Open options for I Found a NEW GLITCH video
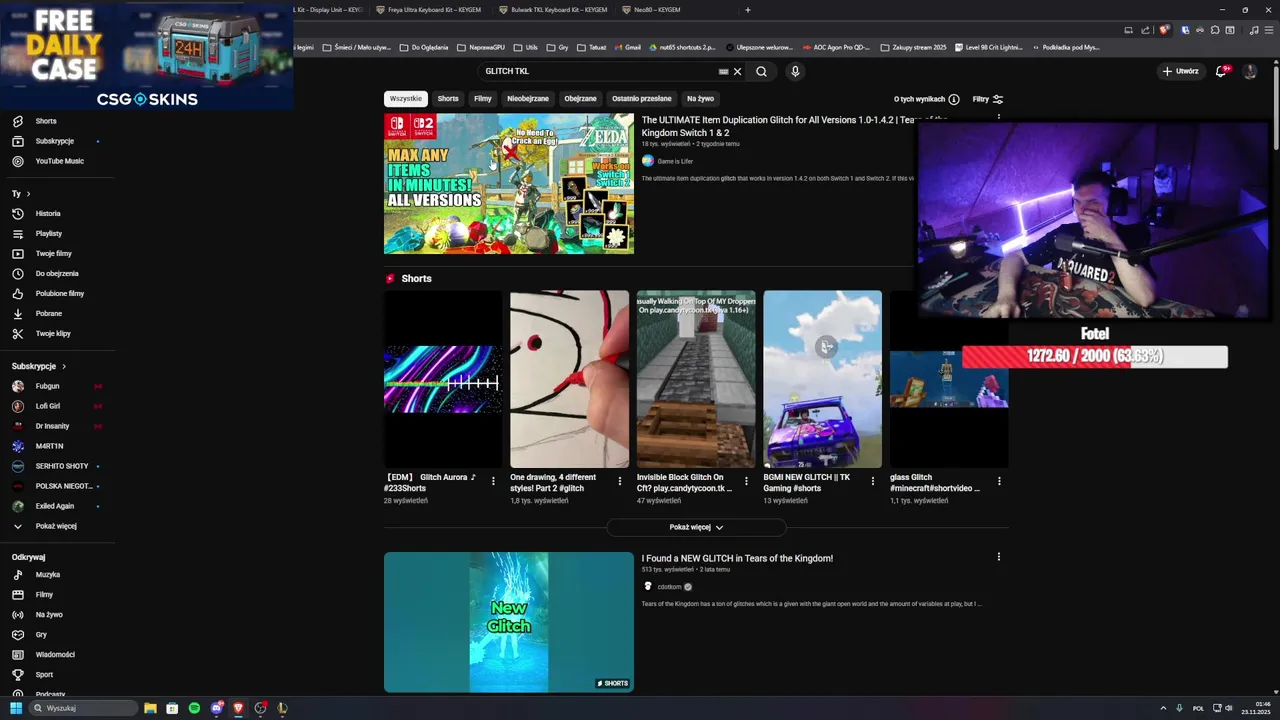 pyautogui.click(x=999, y=557)
